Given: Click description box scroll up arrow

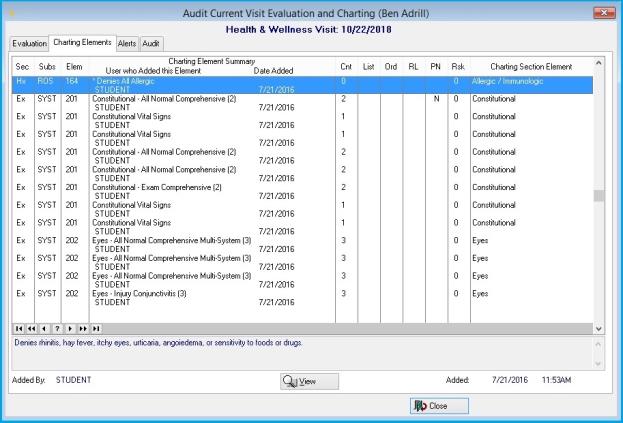Looking at the screenshot, I should [x=598, y=344].
